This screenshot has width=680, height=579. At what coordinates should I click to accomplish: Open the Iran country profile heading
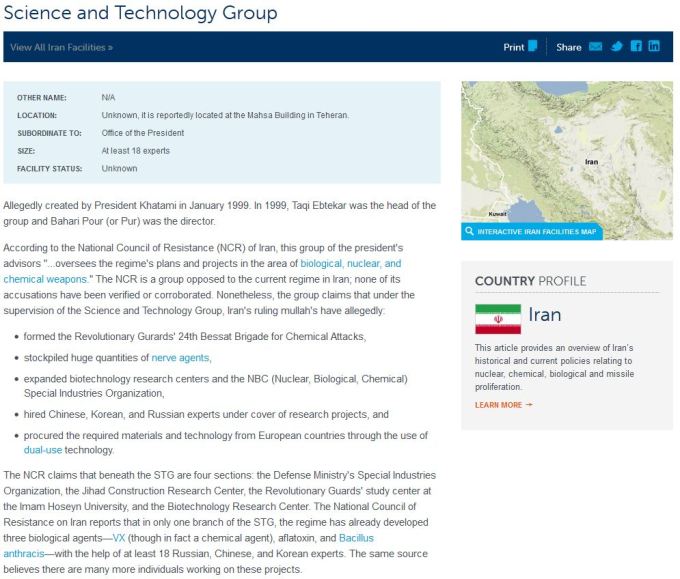[x=544, y=315]
